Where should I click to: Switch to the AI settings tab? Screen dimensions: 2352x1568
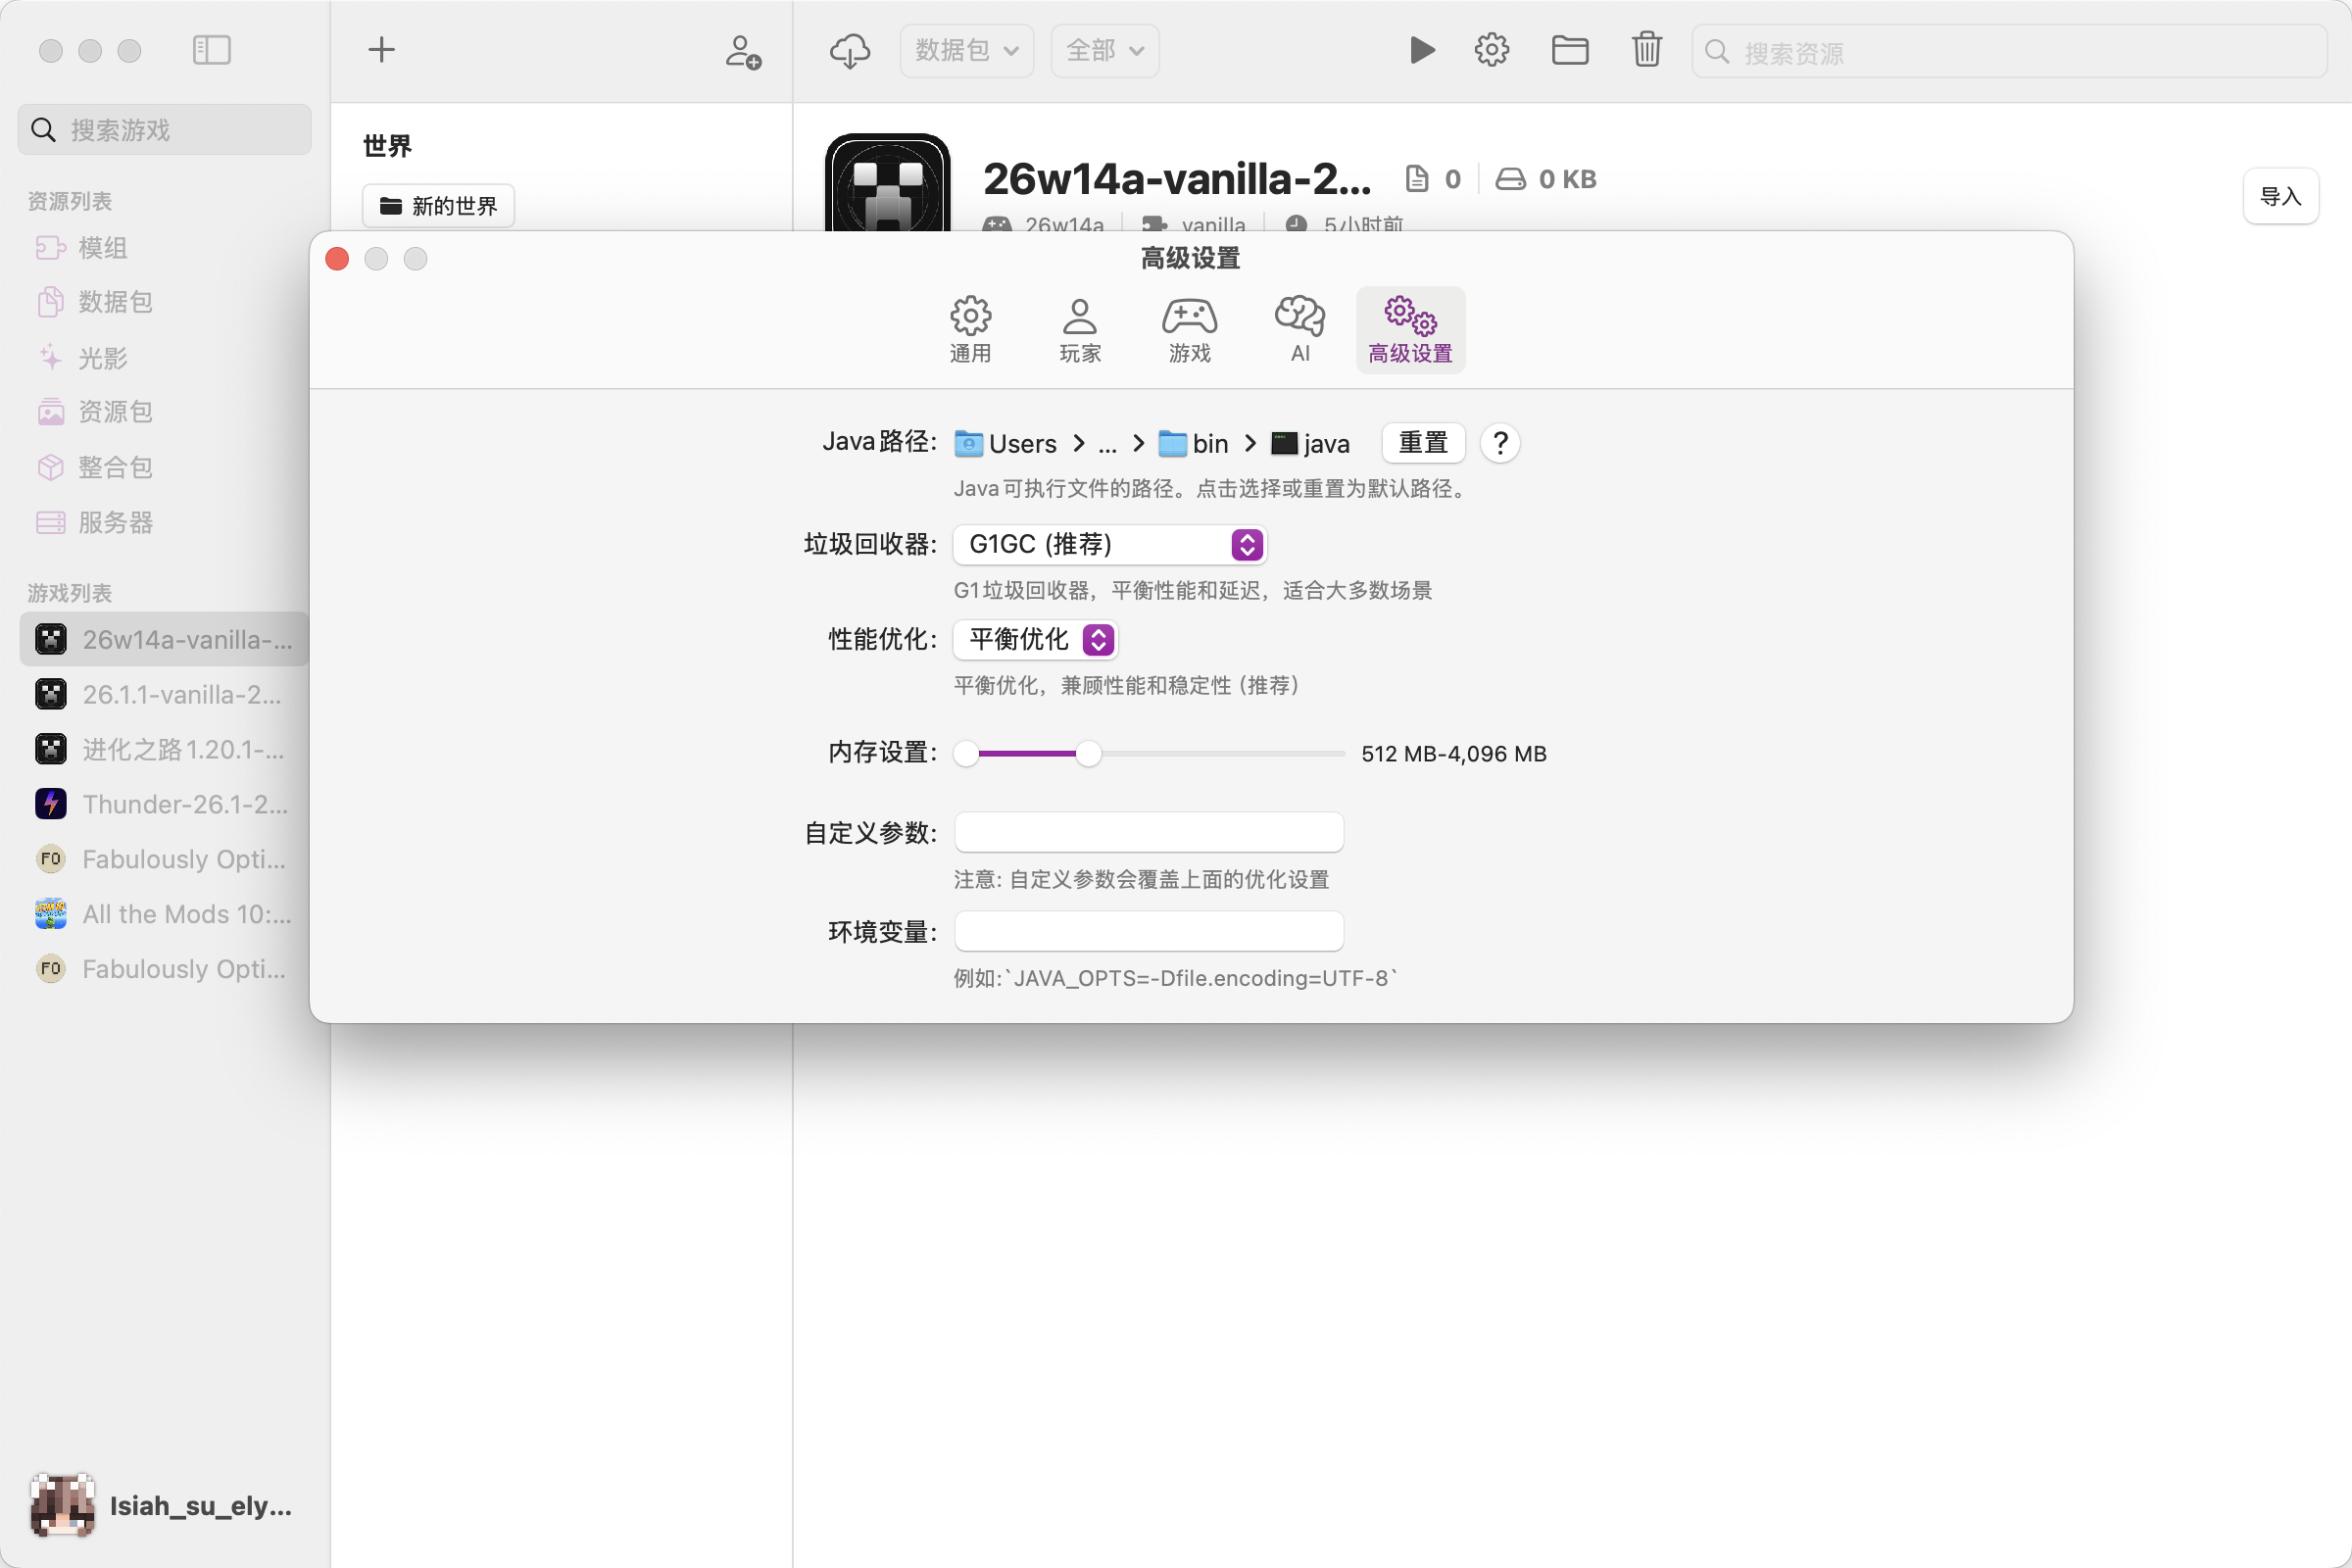(x=1298, y=328)
